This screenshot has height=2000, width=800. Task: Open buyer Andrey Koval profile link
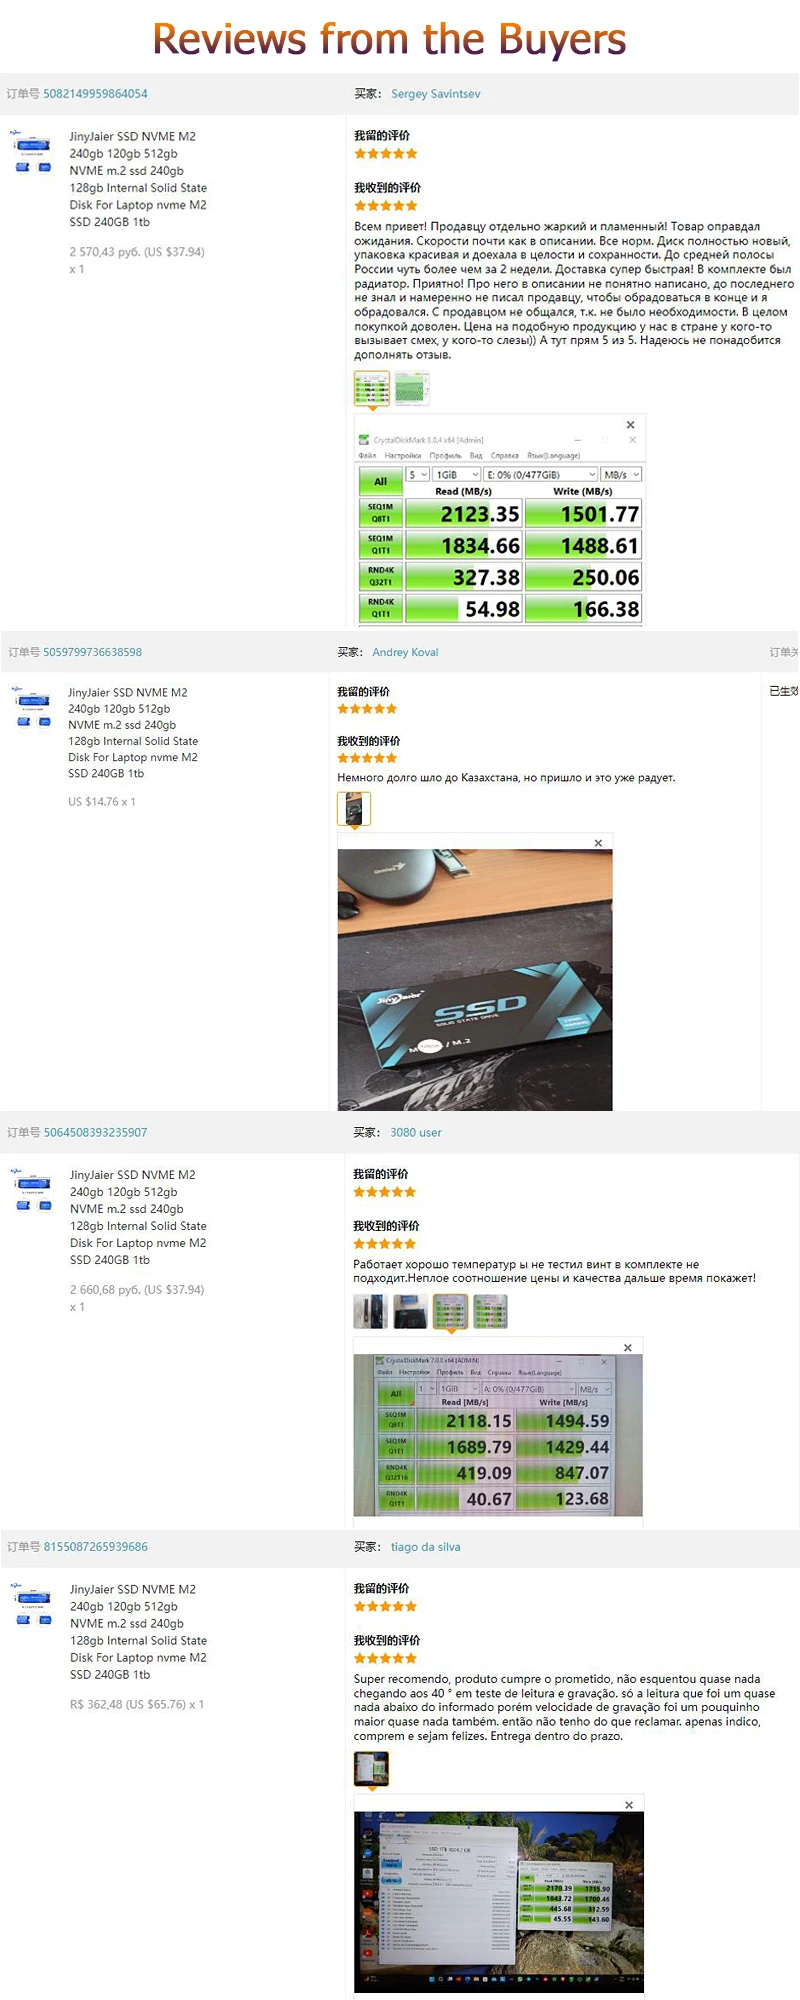click(x=405, y=652)
